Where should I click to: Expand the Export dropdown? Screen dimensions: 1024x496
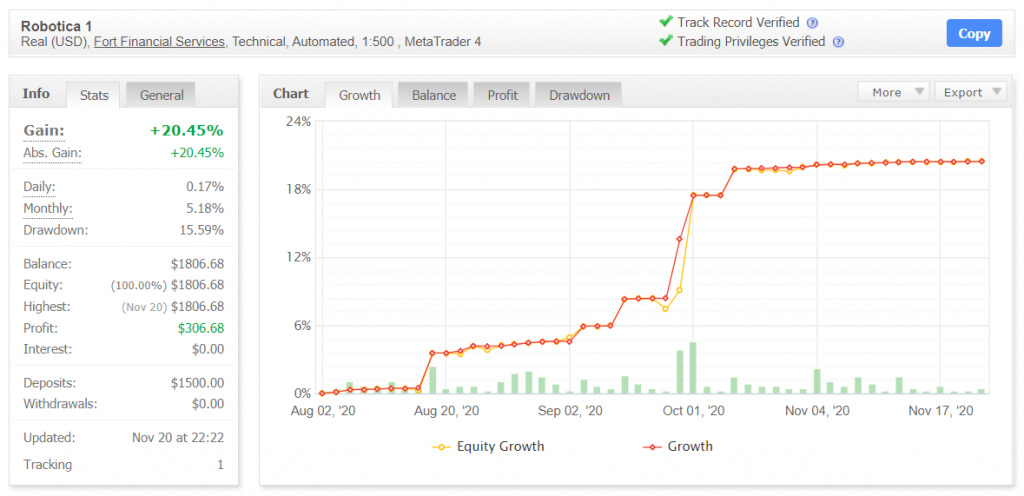pos(971,92)
